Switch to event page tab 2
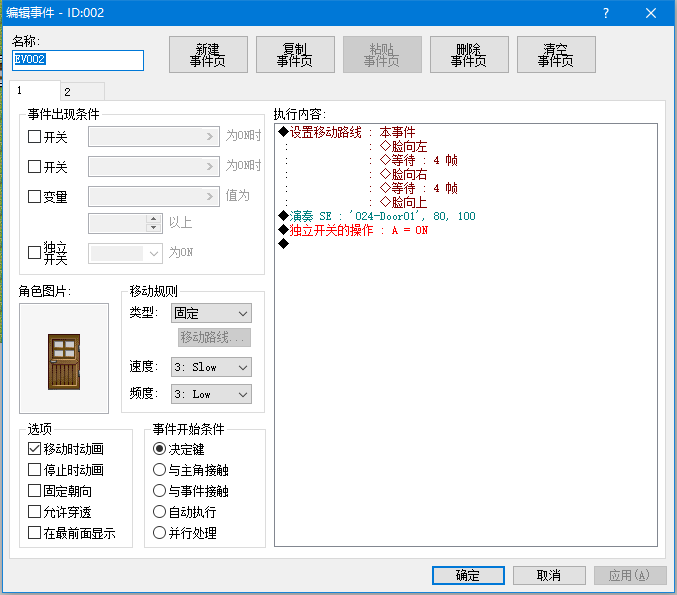Screen dimensions: 677x595 [x=82, y=92]
